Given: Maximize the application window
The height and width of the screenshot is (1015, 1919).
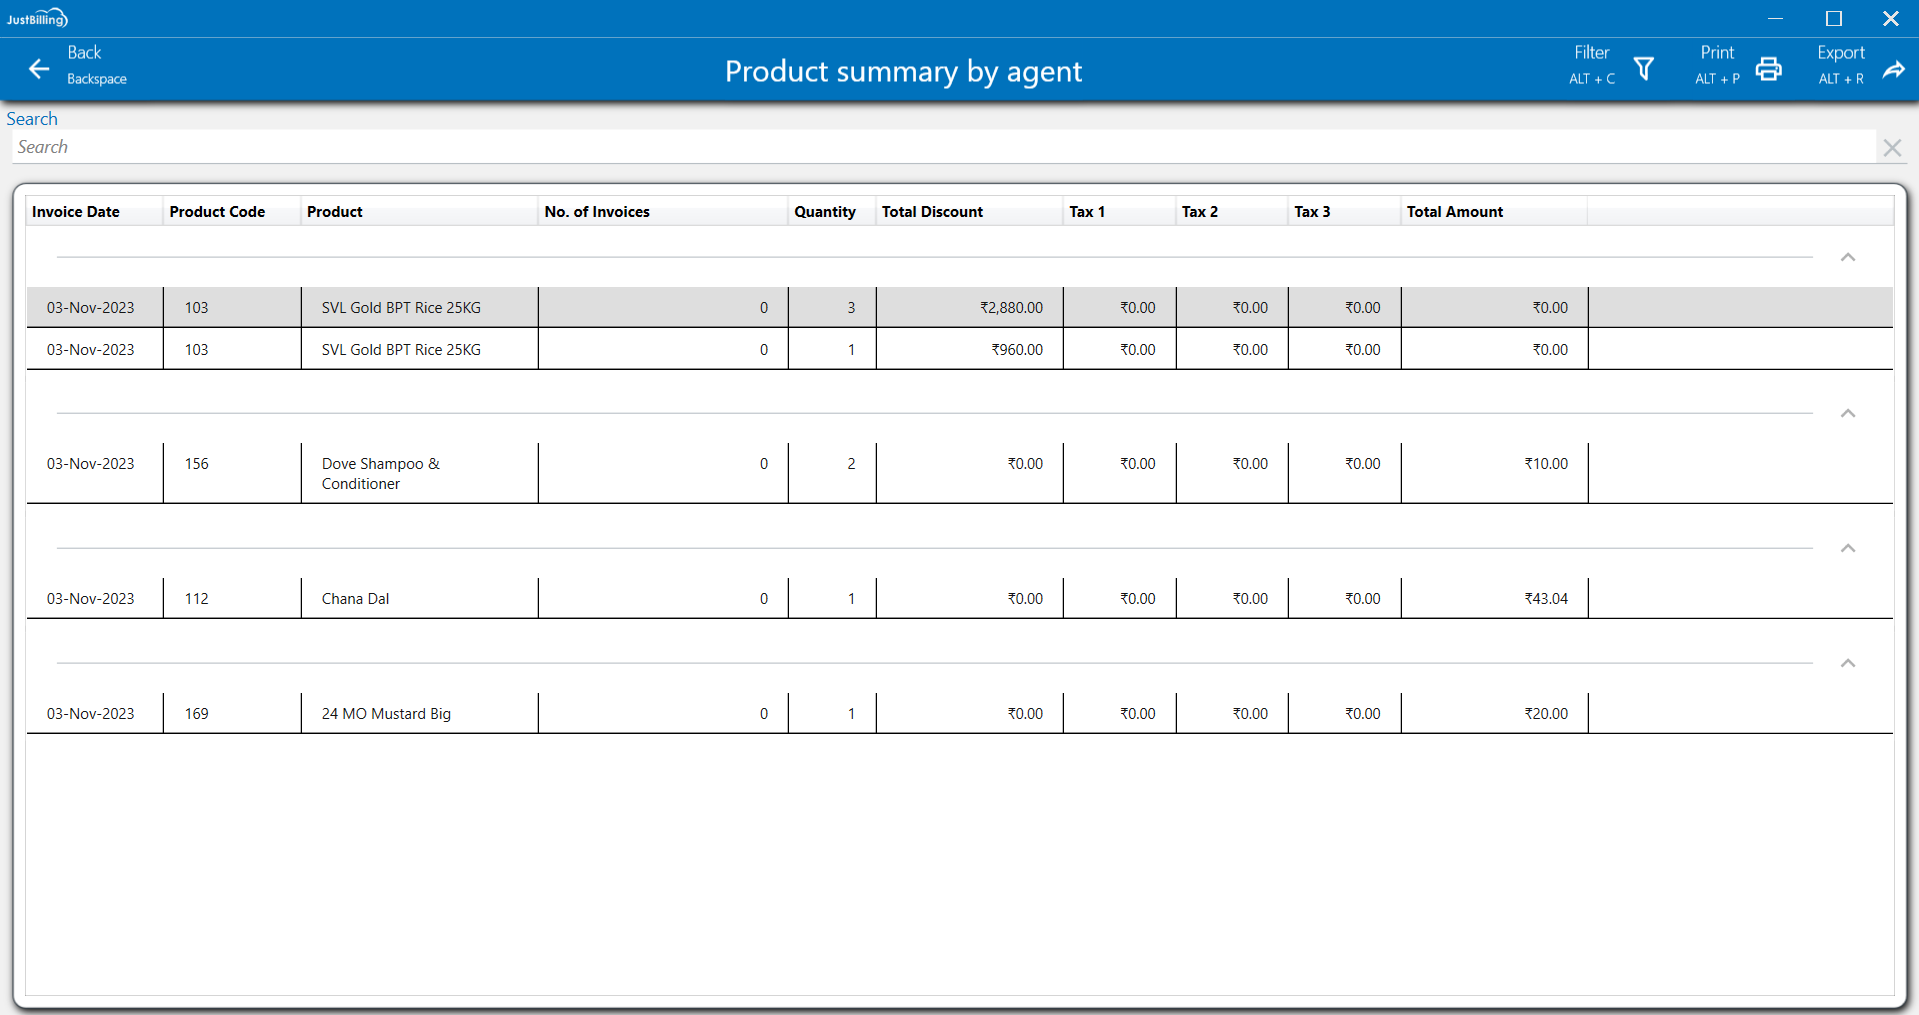Looking at the screenshot, I should pyautogui.click(x=1833, y=18).
